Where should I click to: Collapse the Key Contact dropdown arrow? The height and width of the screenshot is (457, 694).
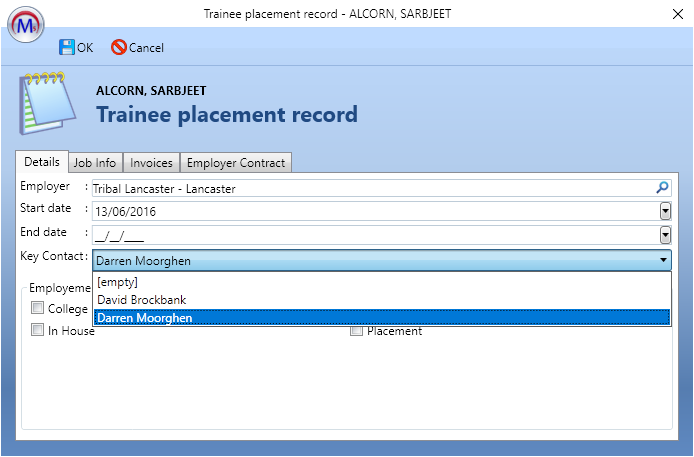click(x=663, y=260)
